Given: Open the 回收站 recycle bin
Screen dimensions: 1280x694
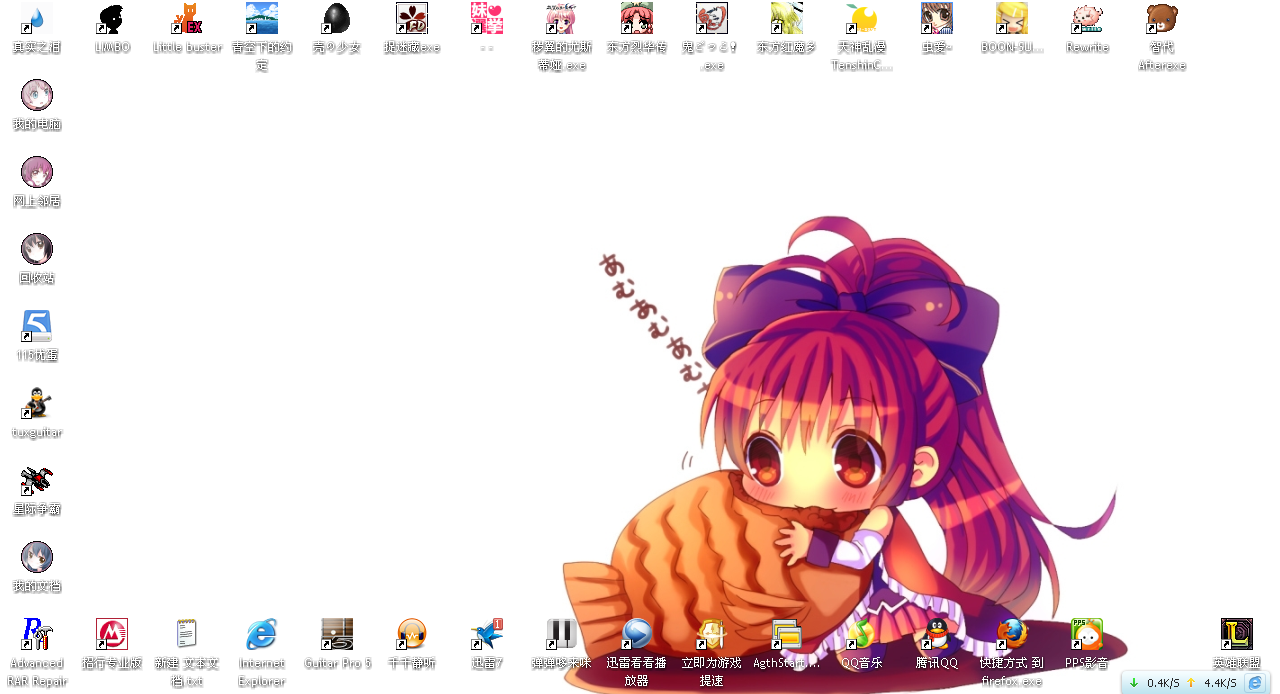Looking at the screenshot, I should (37, 249).
